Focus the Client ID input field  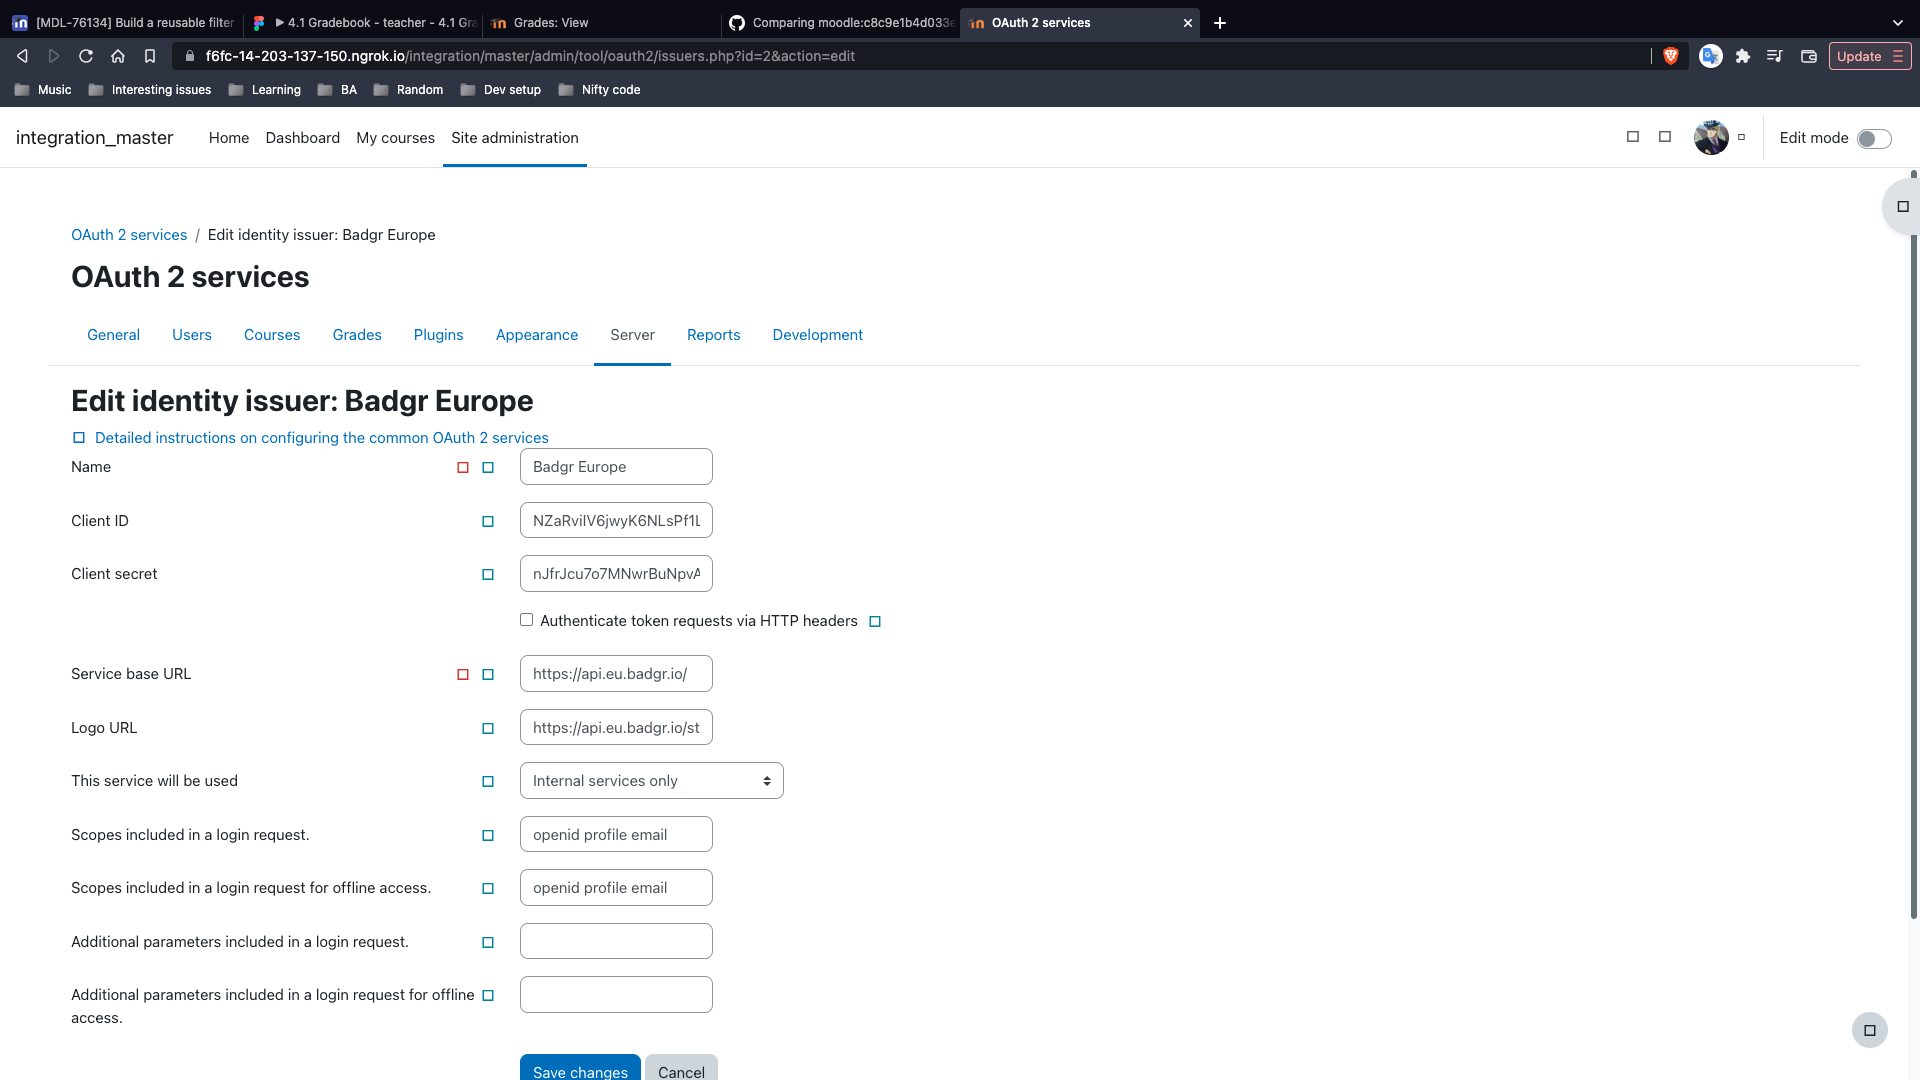616,521
